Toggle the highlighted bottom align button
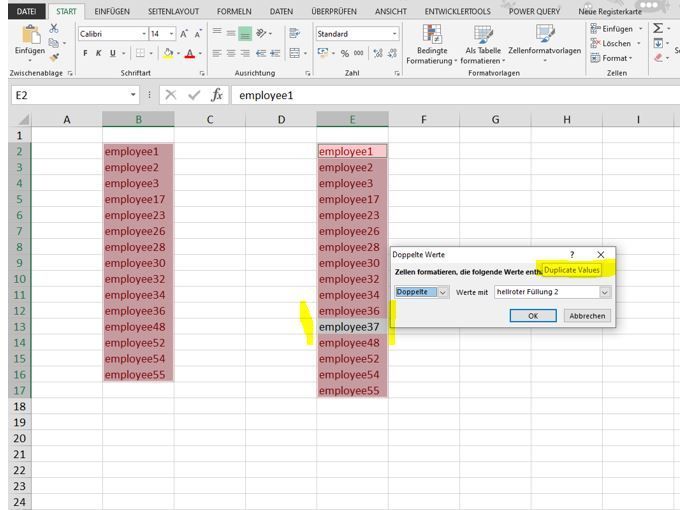 coord(245,34)
